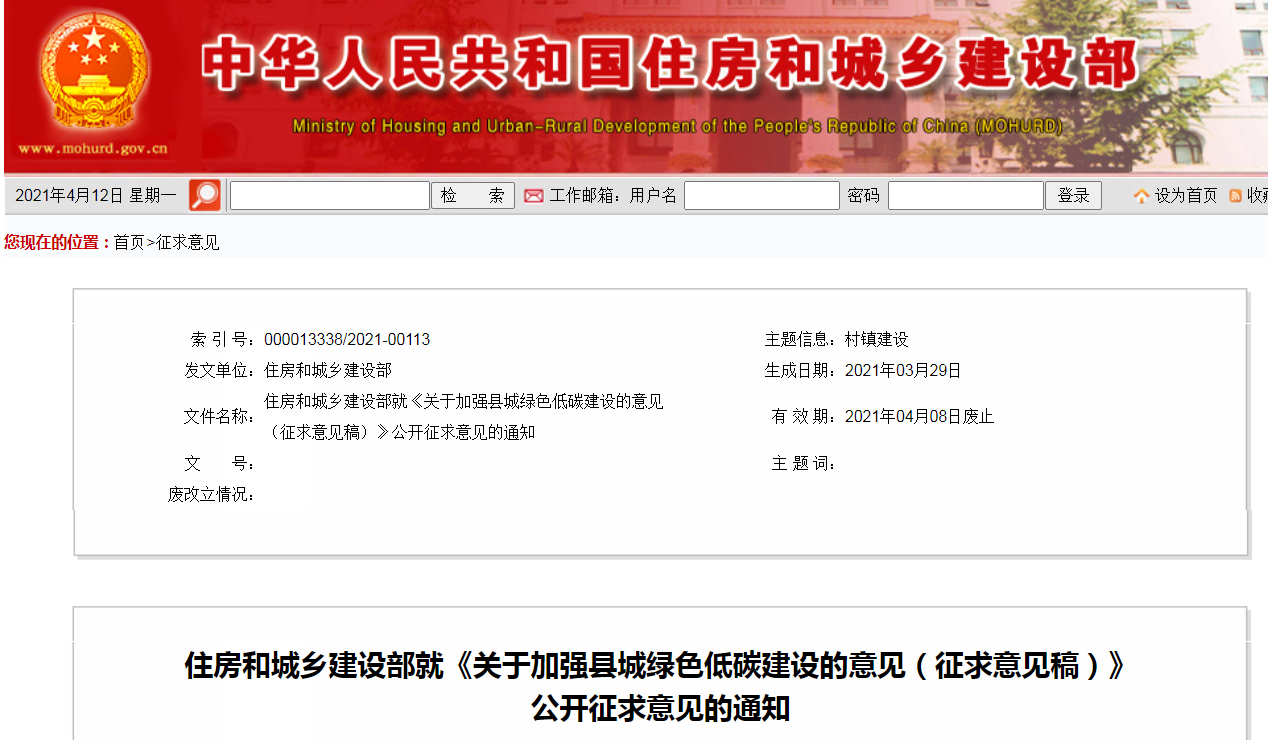Viewport: 1268px width, 740px height.
Task: Click validity text 2021年04月08日废止
Action: [x=920, y=417]
